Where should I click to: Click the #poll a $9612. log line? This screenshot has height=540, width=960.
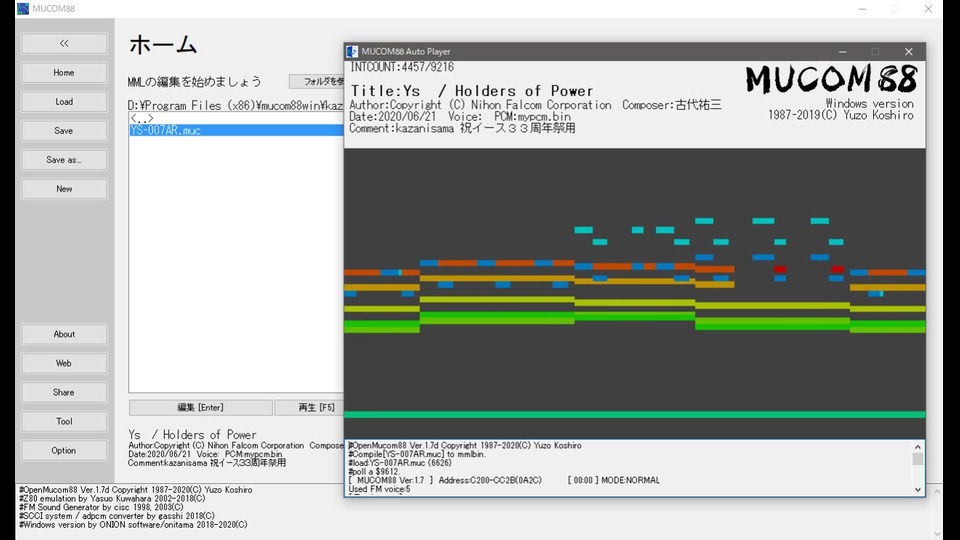[x=374, y=471]
